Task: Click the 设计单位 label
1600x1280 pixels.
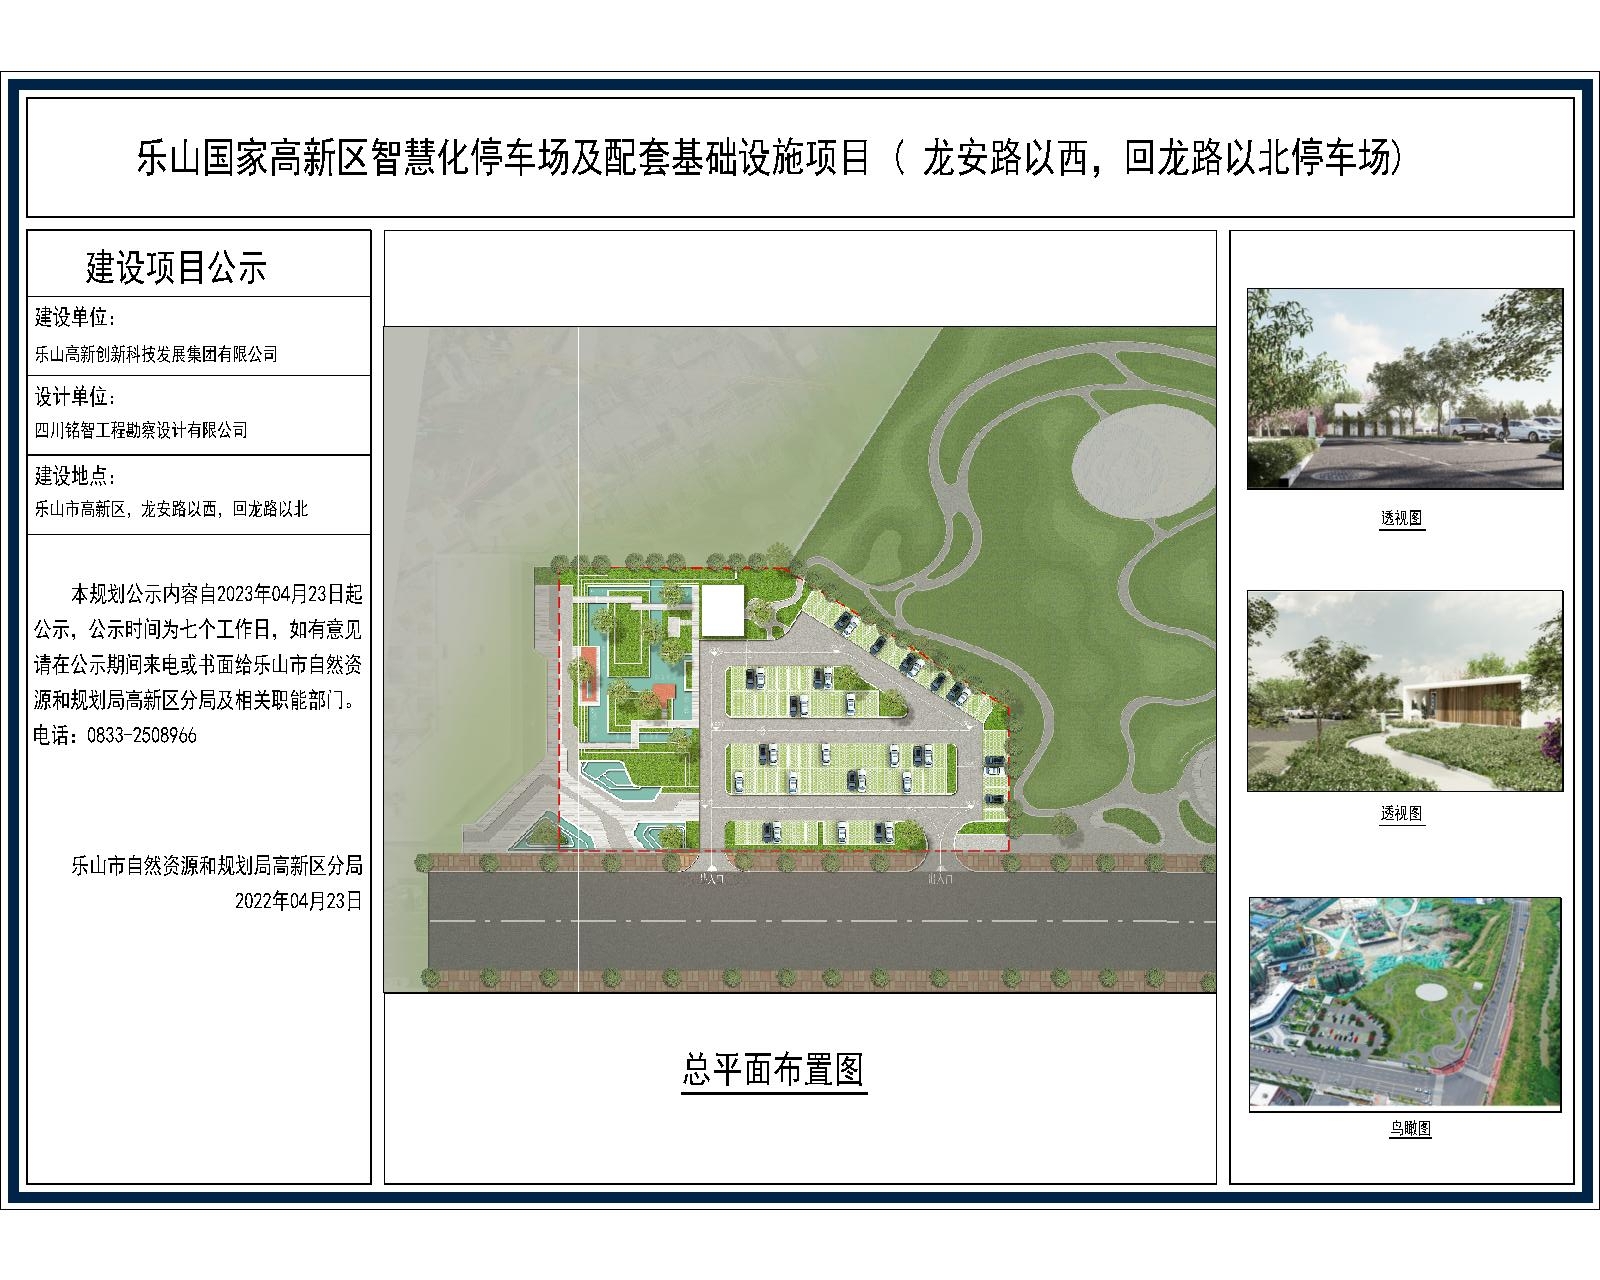Action: click(x=76, y=397)
